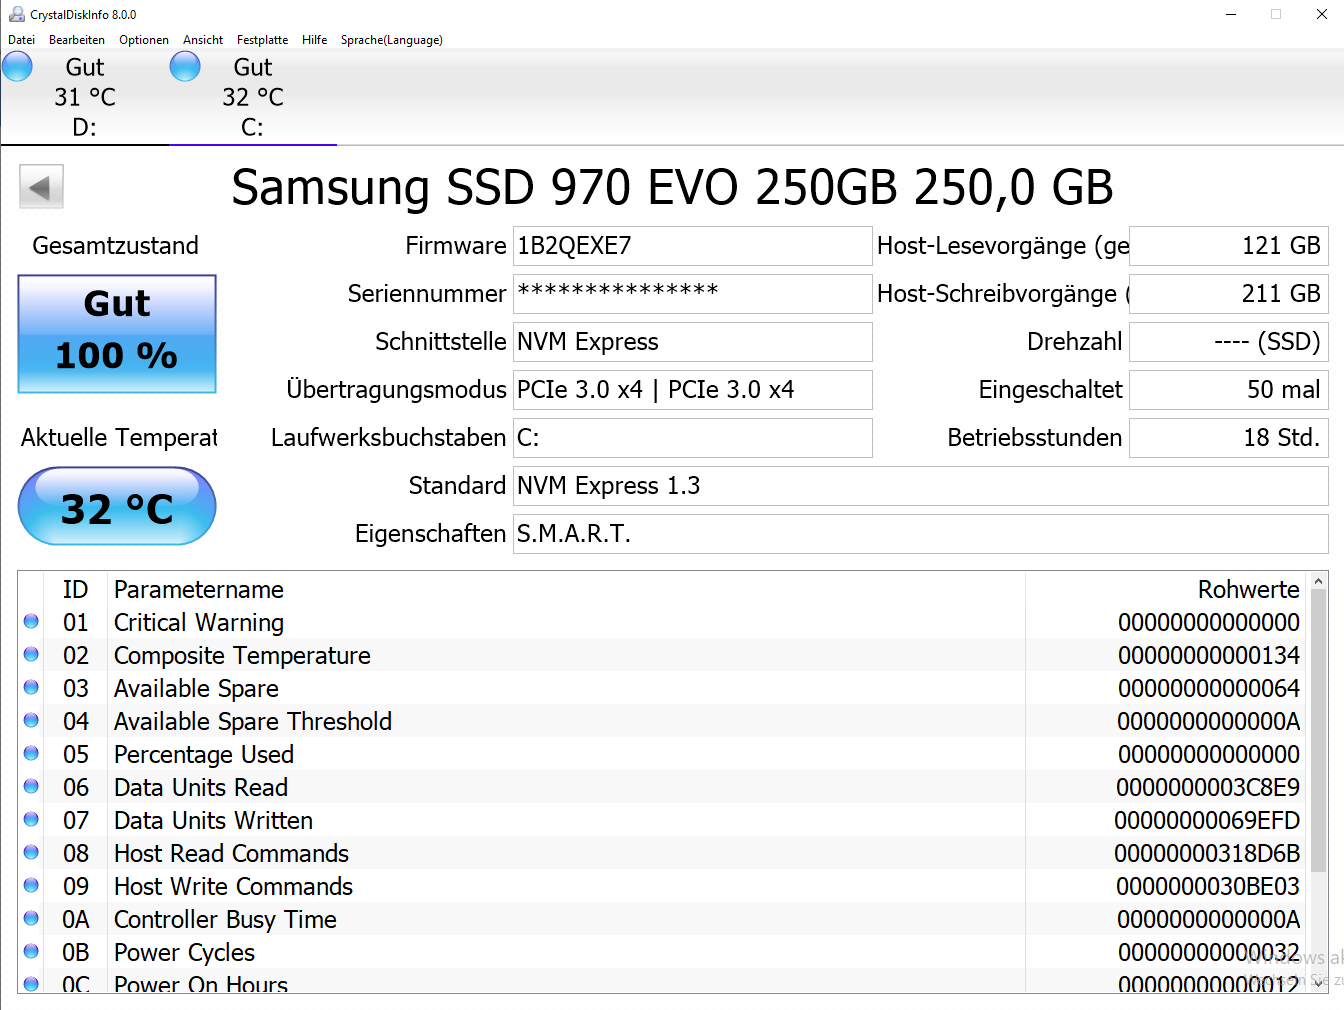Click status orb for Critical Warning row
The width and height of the screenshot is (1344, 1010).
31,621
